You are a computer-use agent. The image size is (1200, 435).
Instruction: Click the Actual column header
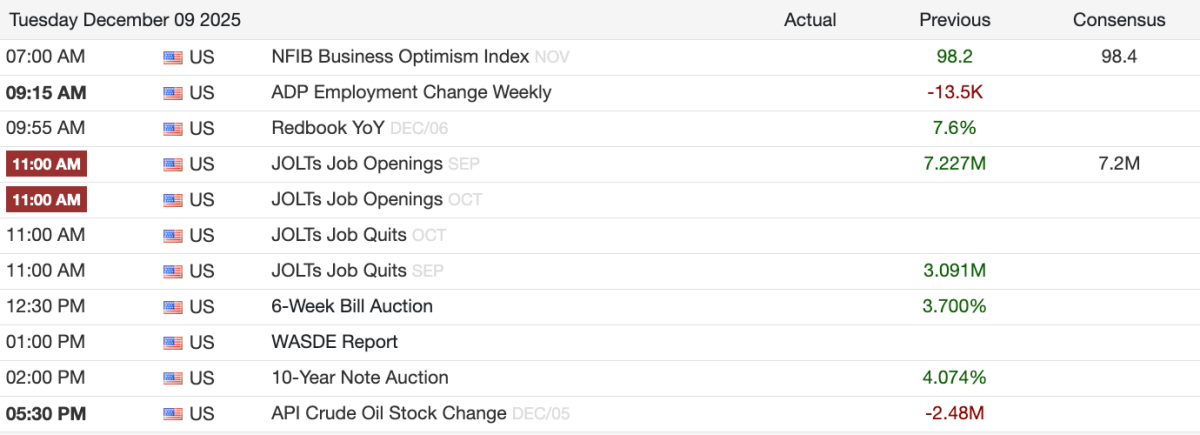(810, 20)
